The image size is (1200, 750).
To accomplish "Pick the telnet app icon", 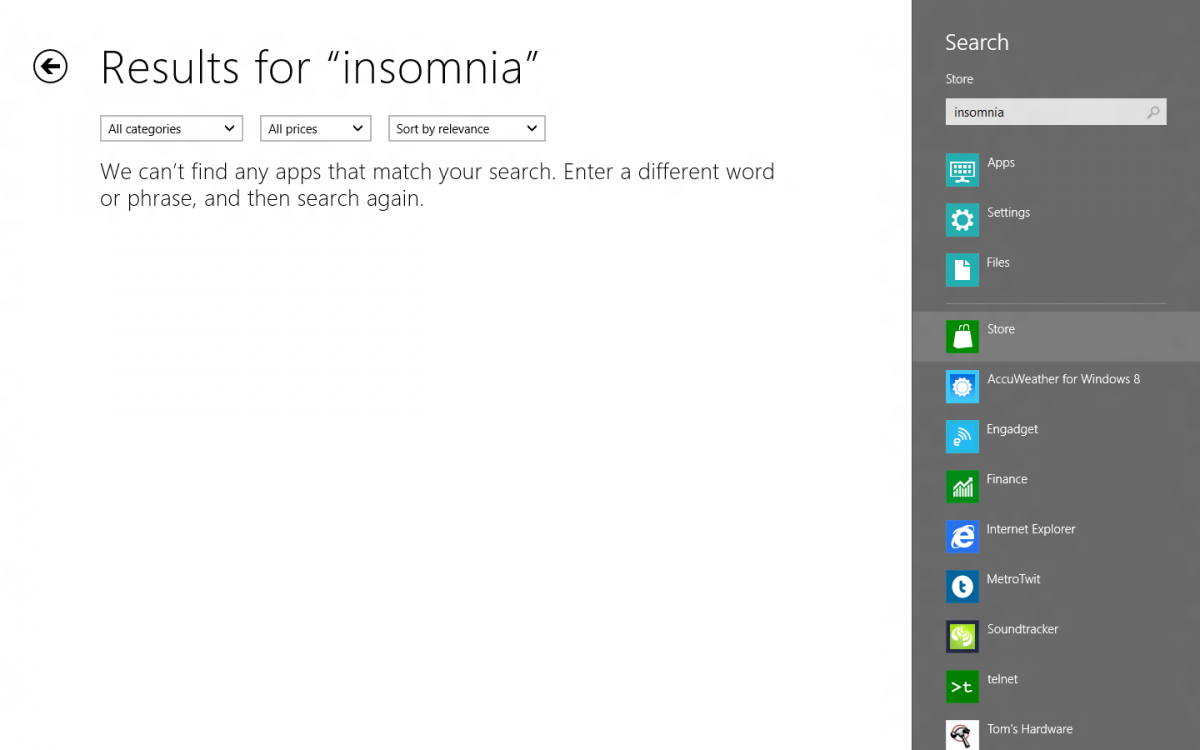I will 962,687.
